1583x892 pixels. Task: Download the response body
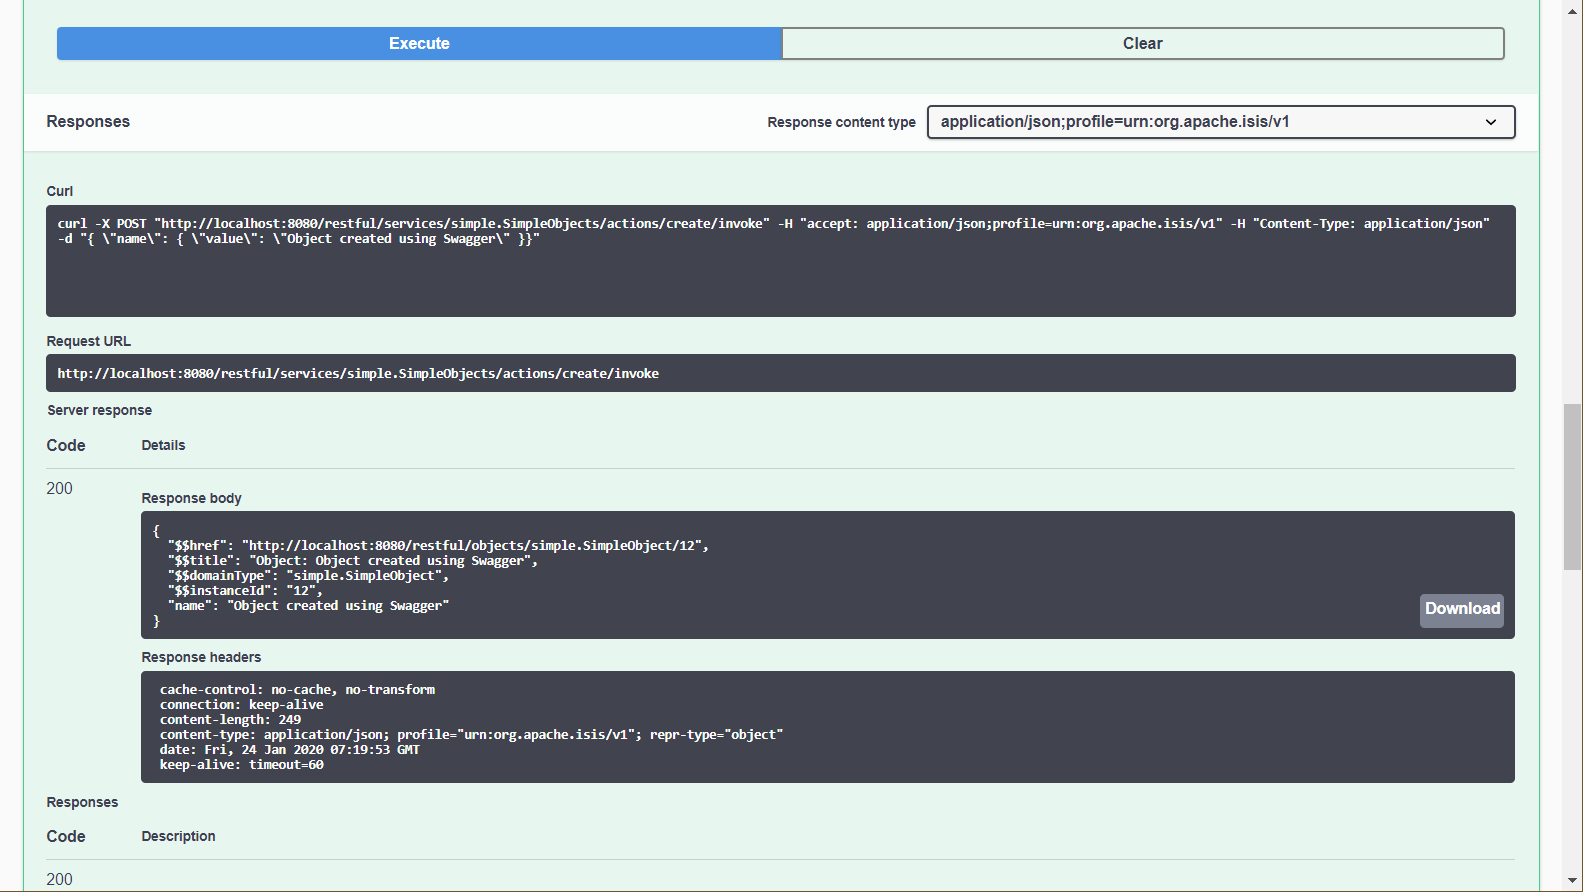(1461, 609)
